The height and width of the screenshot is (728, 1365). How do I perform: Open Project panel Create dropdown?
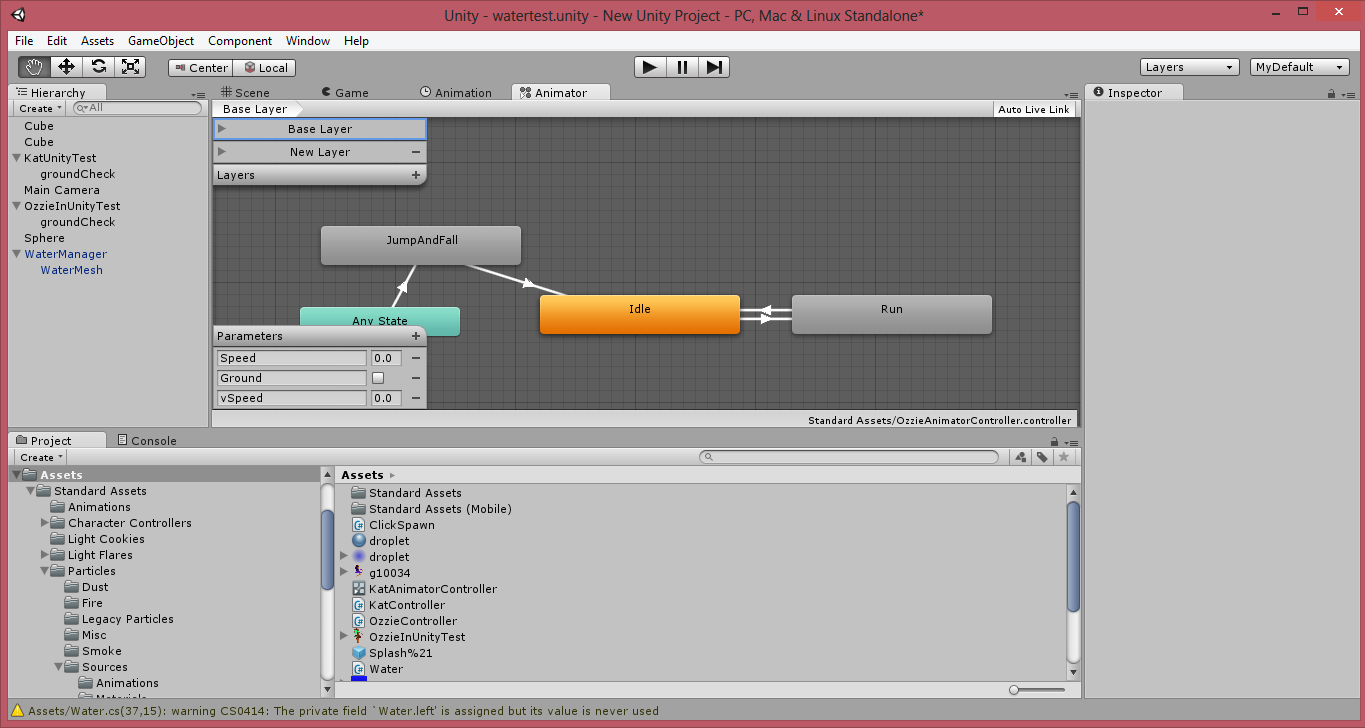click(41, 457)
